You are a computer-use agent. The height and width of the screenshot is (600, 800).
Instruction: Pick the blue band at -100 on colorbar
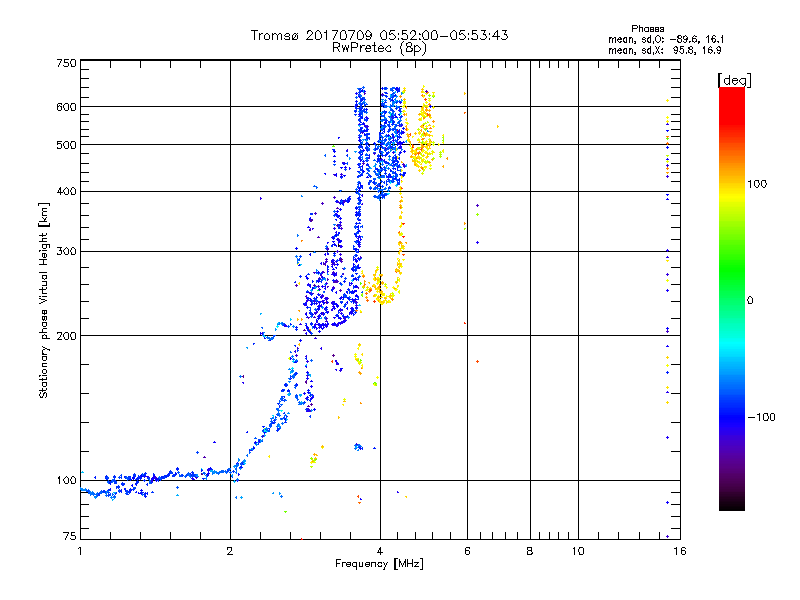pyautogui.click(x=731, y=416)
